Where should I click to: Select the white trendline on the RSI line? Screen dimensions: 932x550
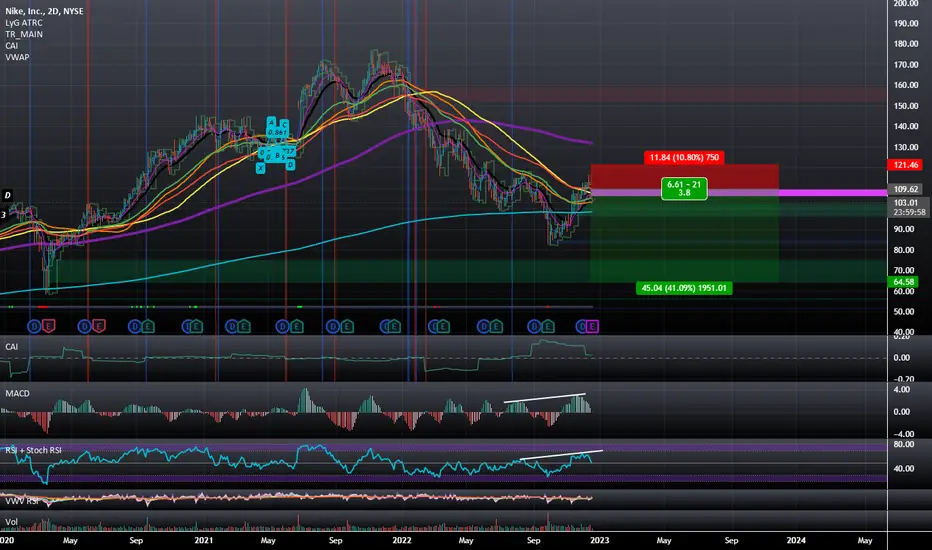(561, 455)
